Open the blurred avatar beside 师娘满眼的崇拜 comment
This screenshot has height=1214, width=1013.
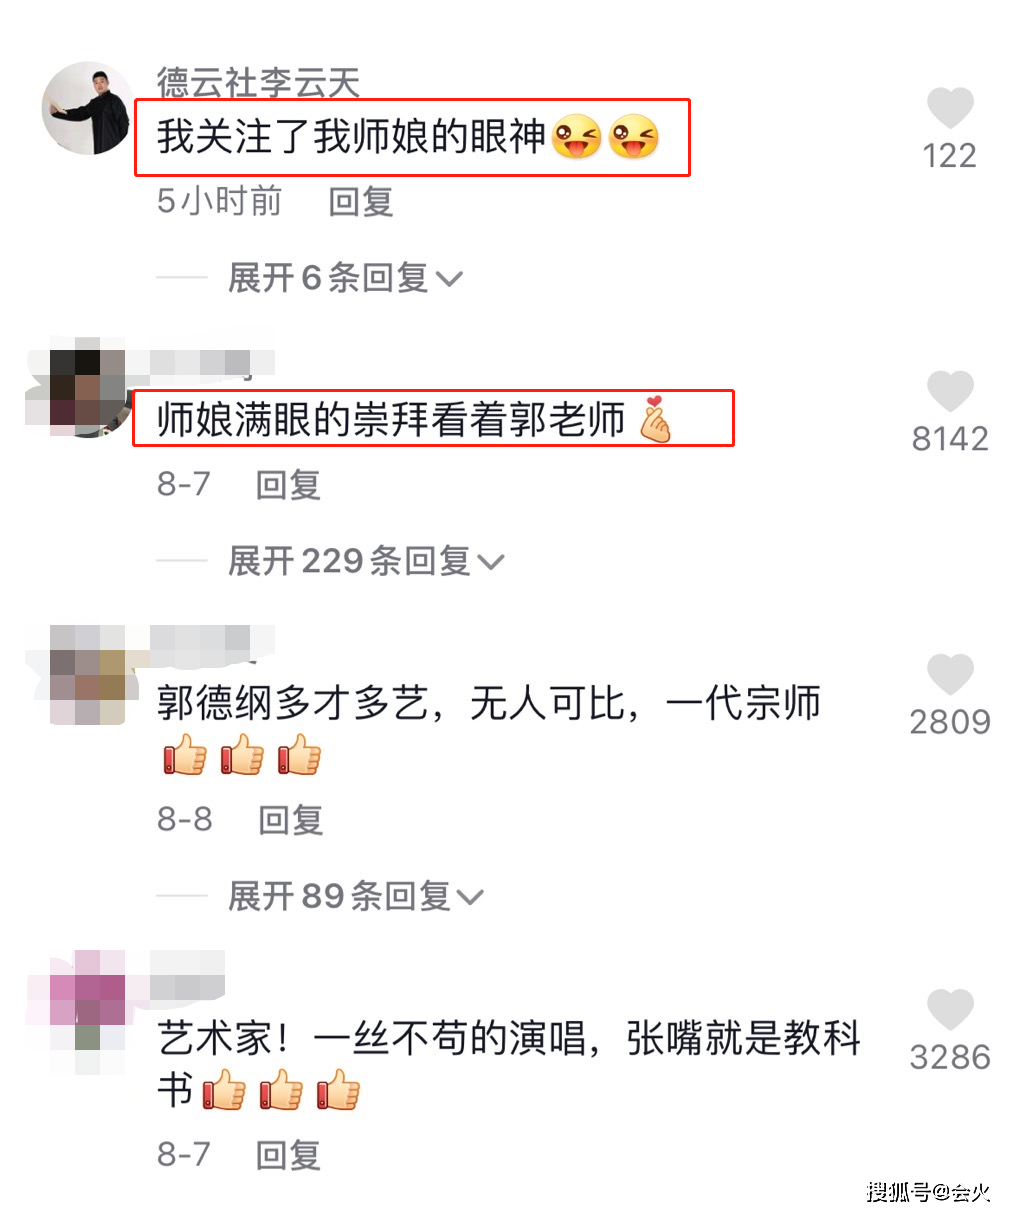click(x=80, y=390)
